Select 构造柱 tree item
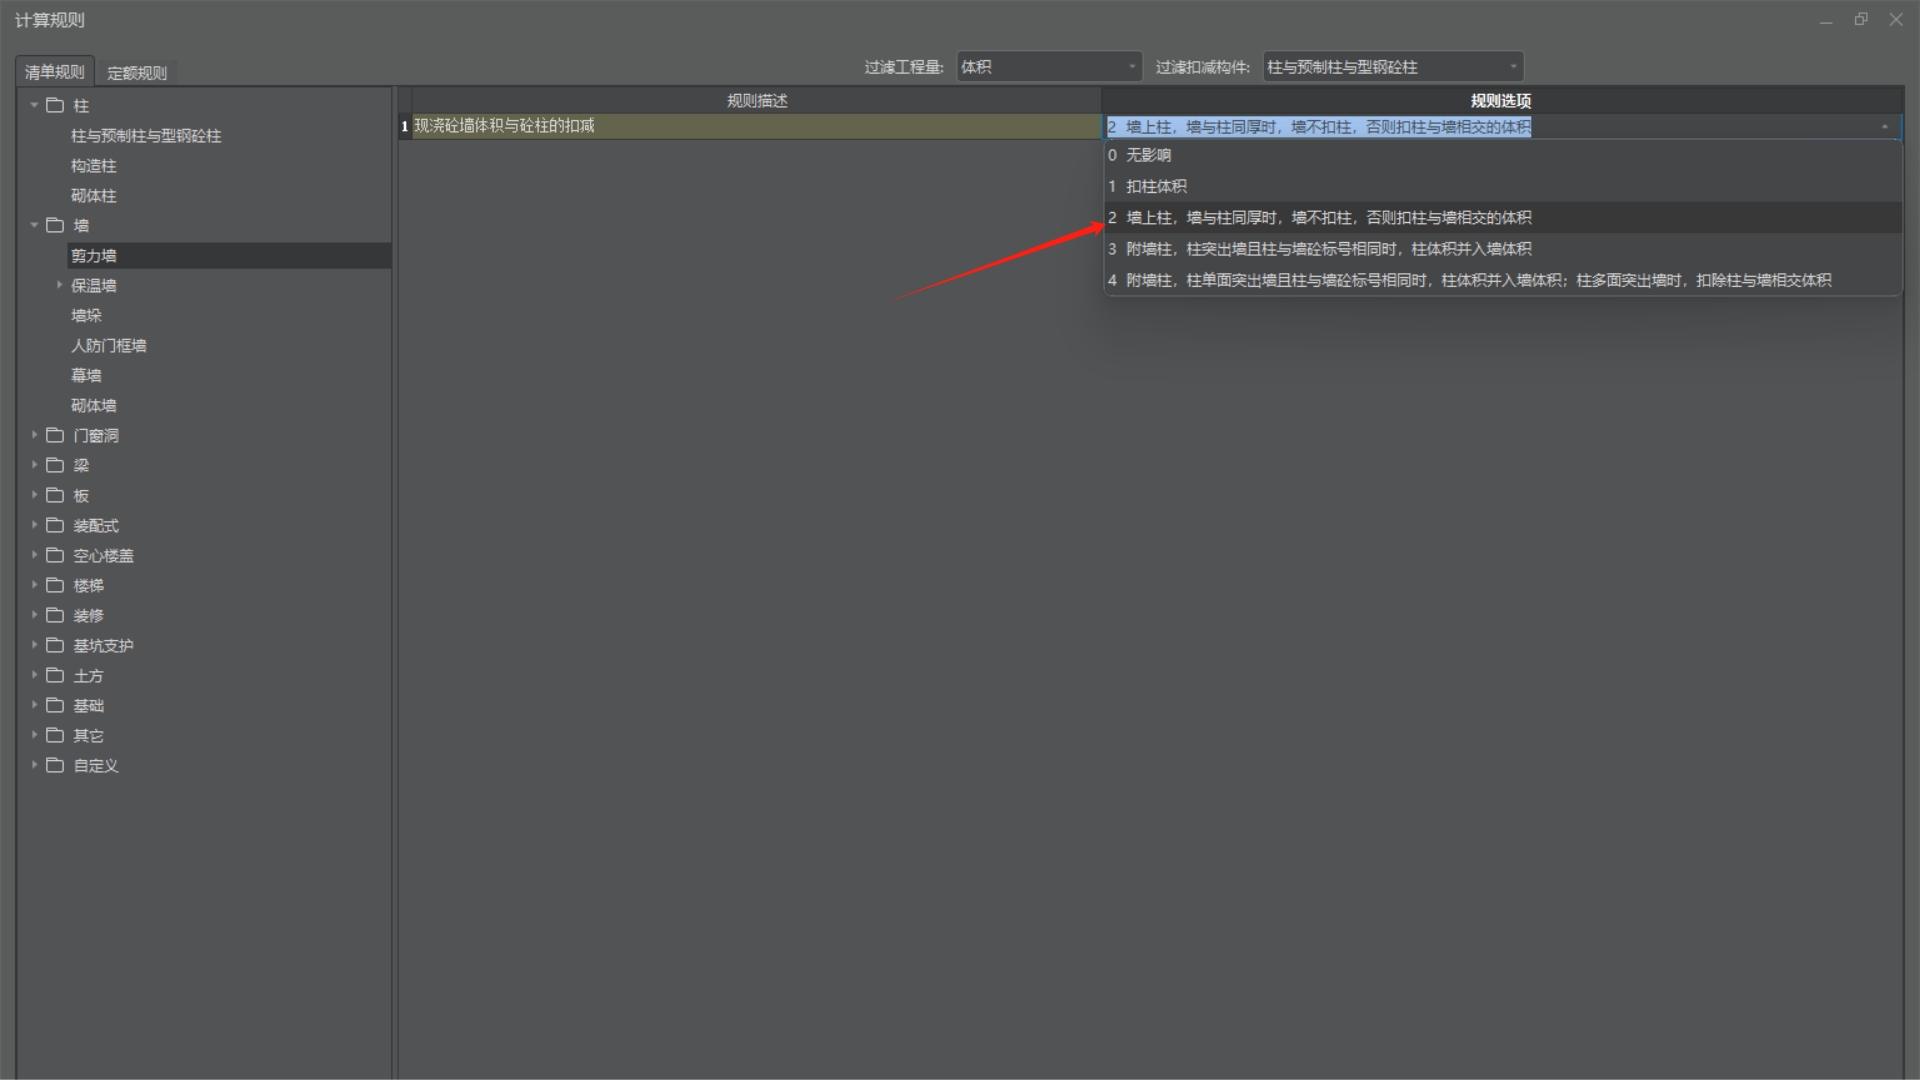 pyautogui.click(x=94, y=166)
